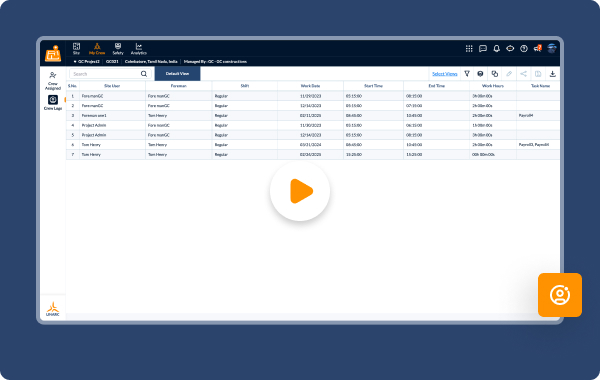Sort by the Shift column header
The height and width of the screenshot is (380, 600).
pyautogui.click(x=245, y=86)
